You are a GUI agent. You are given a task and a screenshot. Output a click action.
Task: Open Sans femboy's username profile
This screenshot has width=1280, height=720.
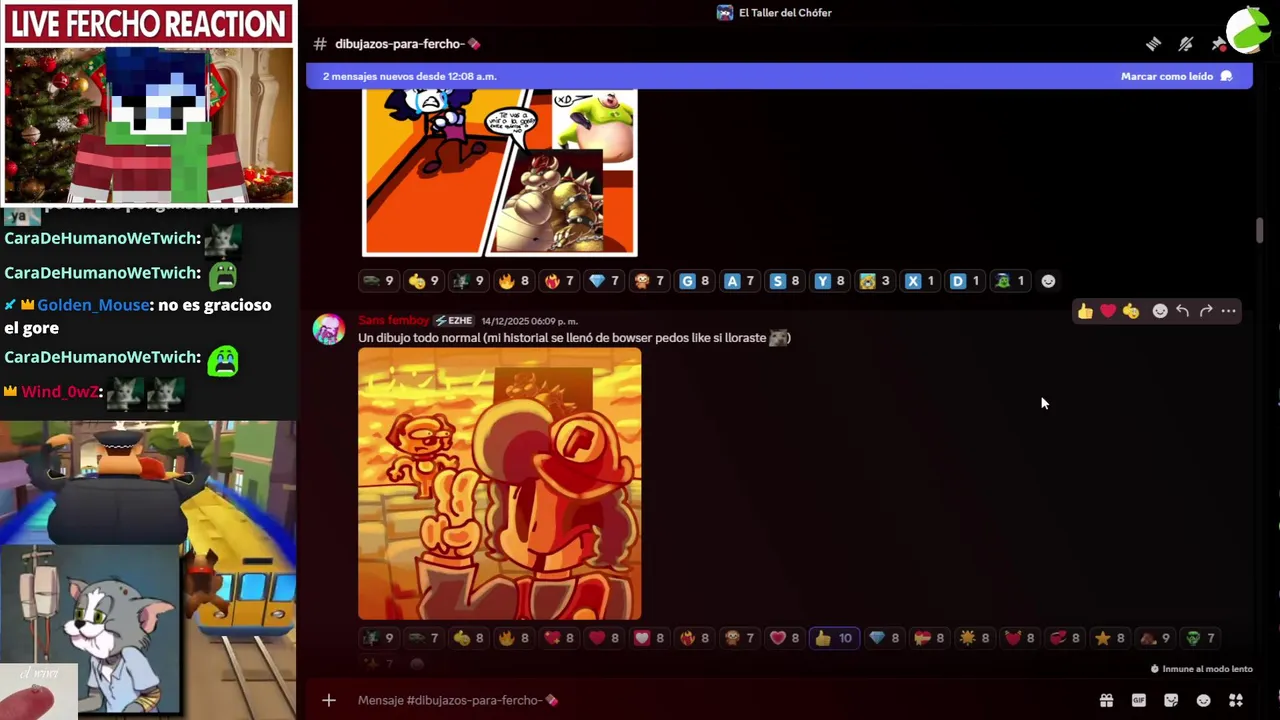click(393, 321)
